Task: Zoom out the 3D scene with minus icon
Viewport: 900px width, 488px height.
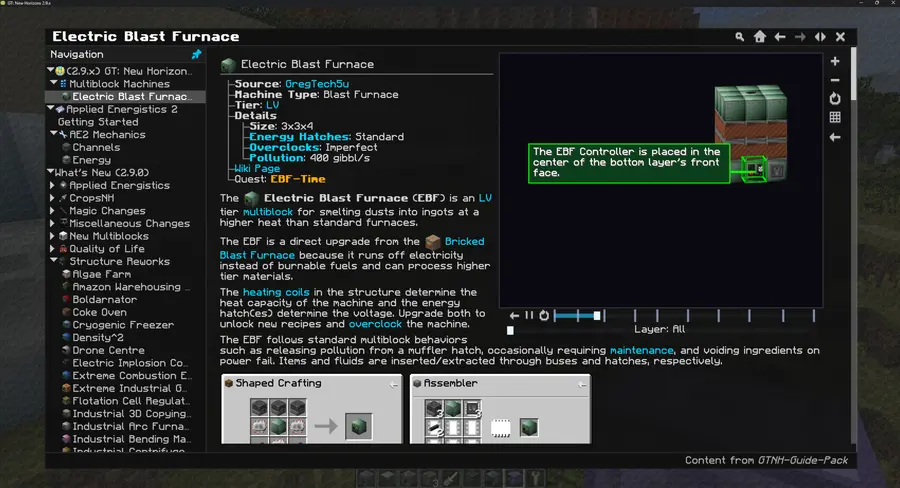Action: 835,80
